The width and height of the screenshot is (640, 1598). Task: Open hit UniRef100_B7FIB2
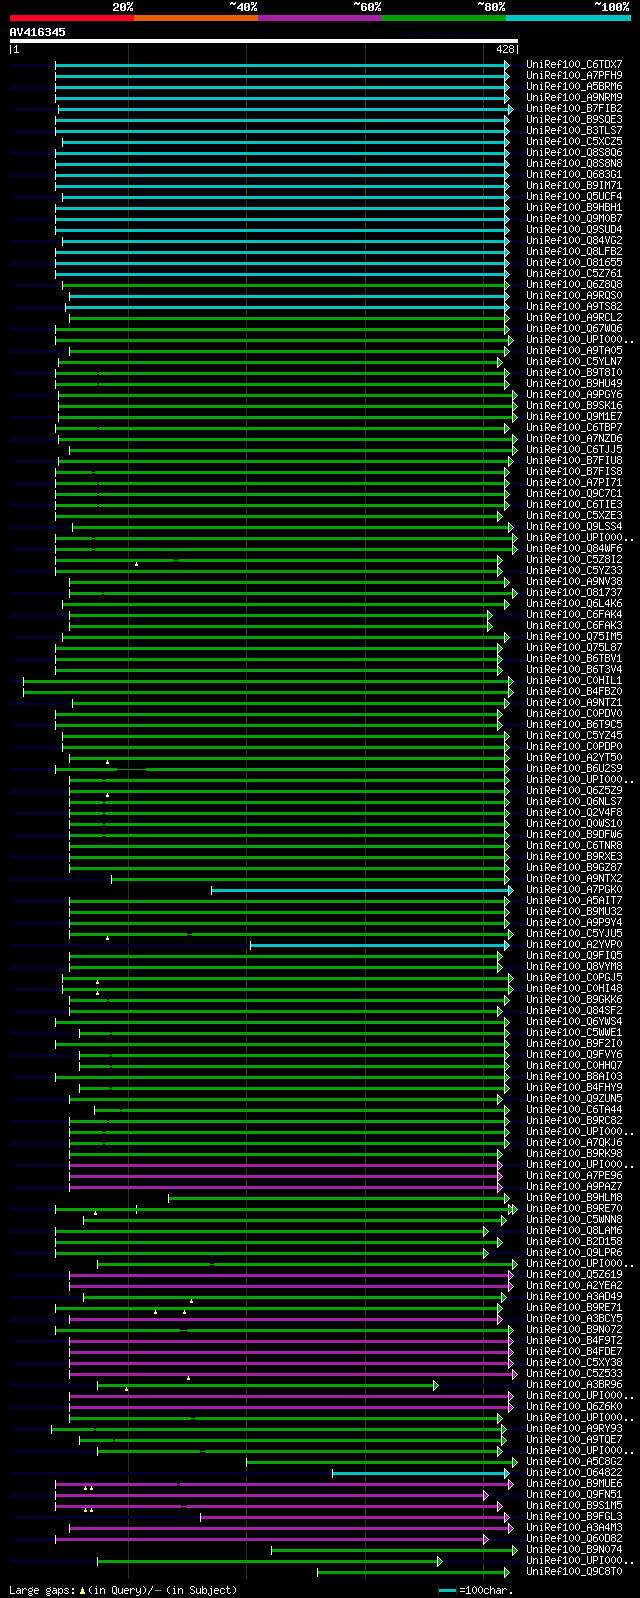574,109
